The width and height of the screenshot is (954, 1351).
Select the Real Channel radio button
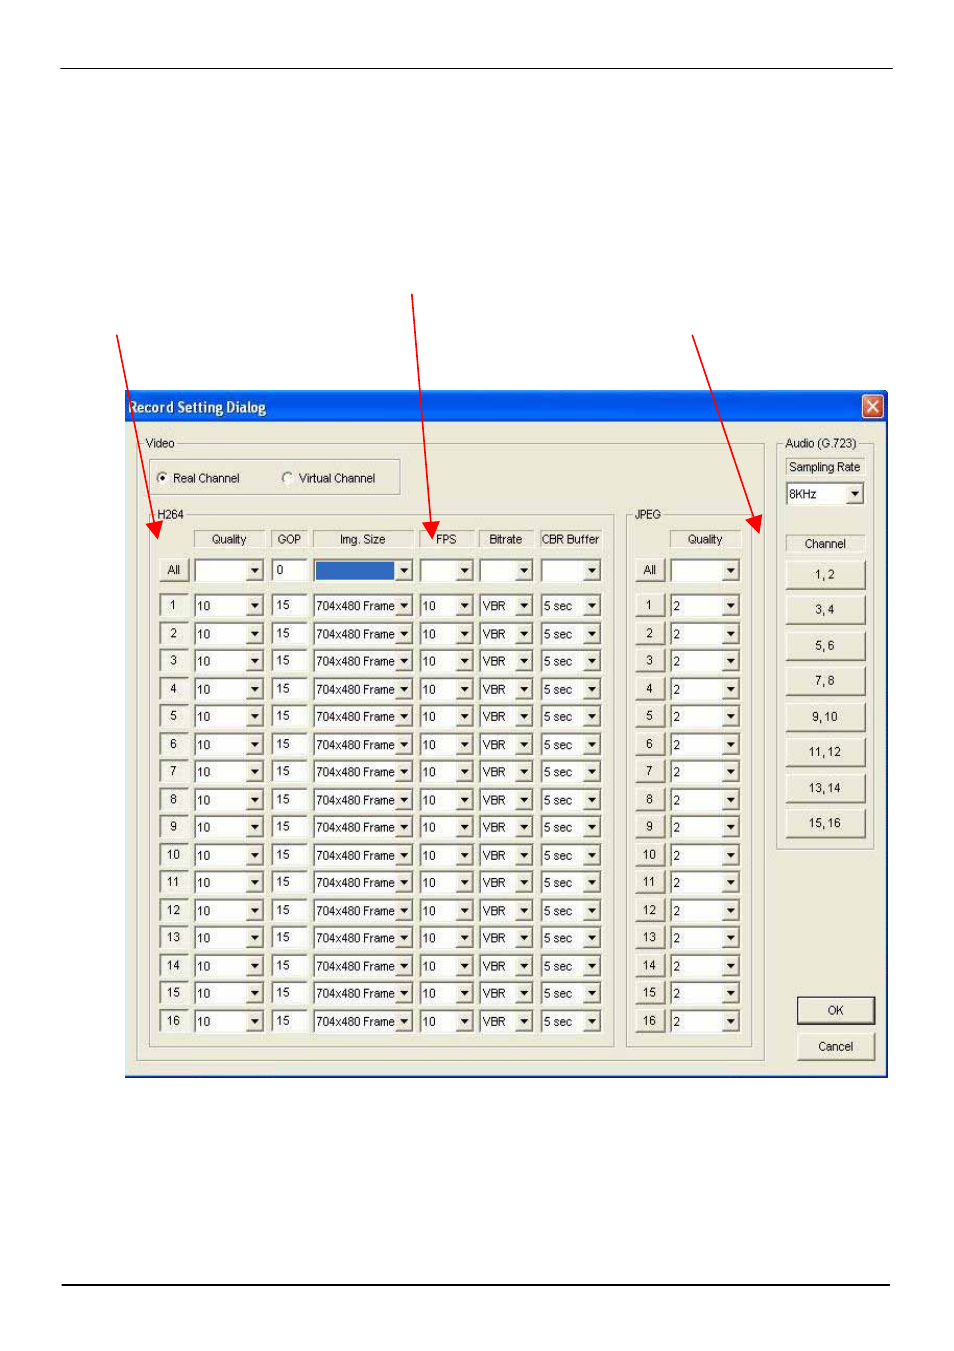click(162, 478)
